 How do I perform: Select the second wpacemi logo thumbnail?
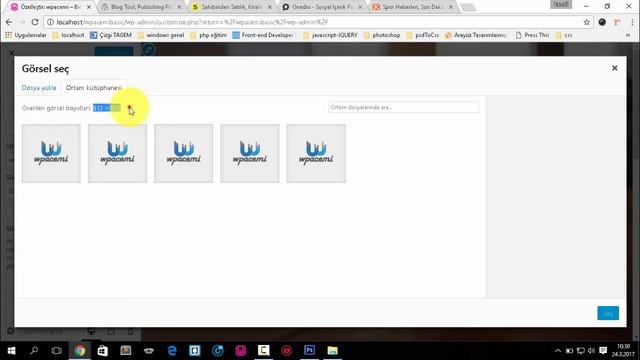[118, 153]
